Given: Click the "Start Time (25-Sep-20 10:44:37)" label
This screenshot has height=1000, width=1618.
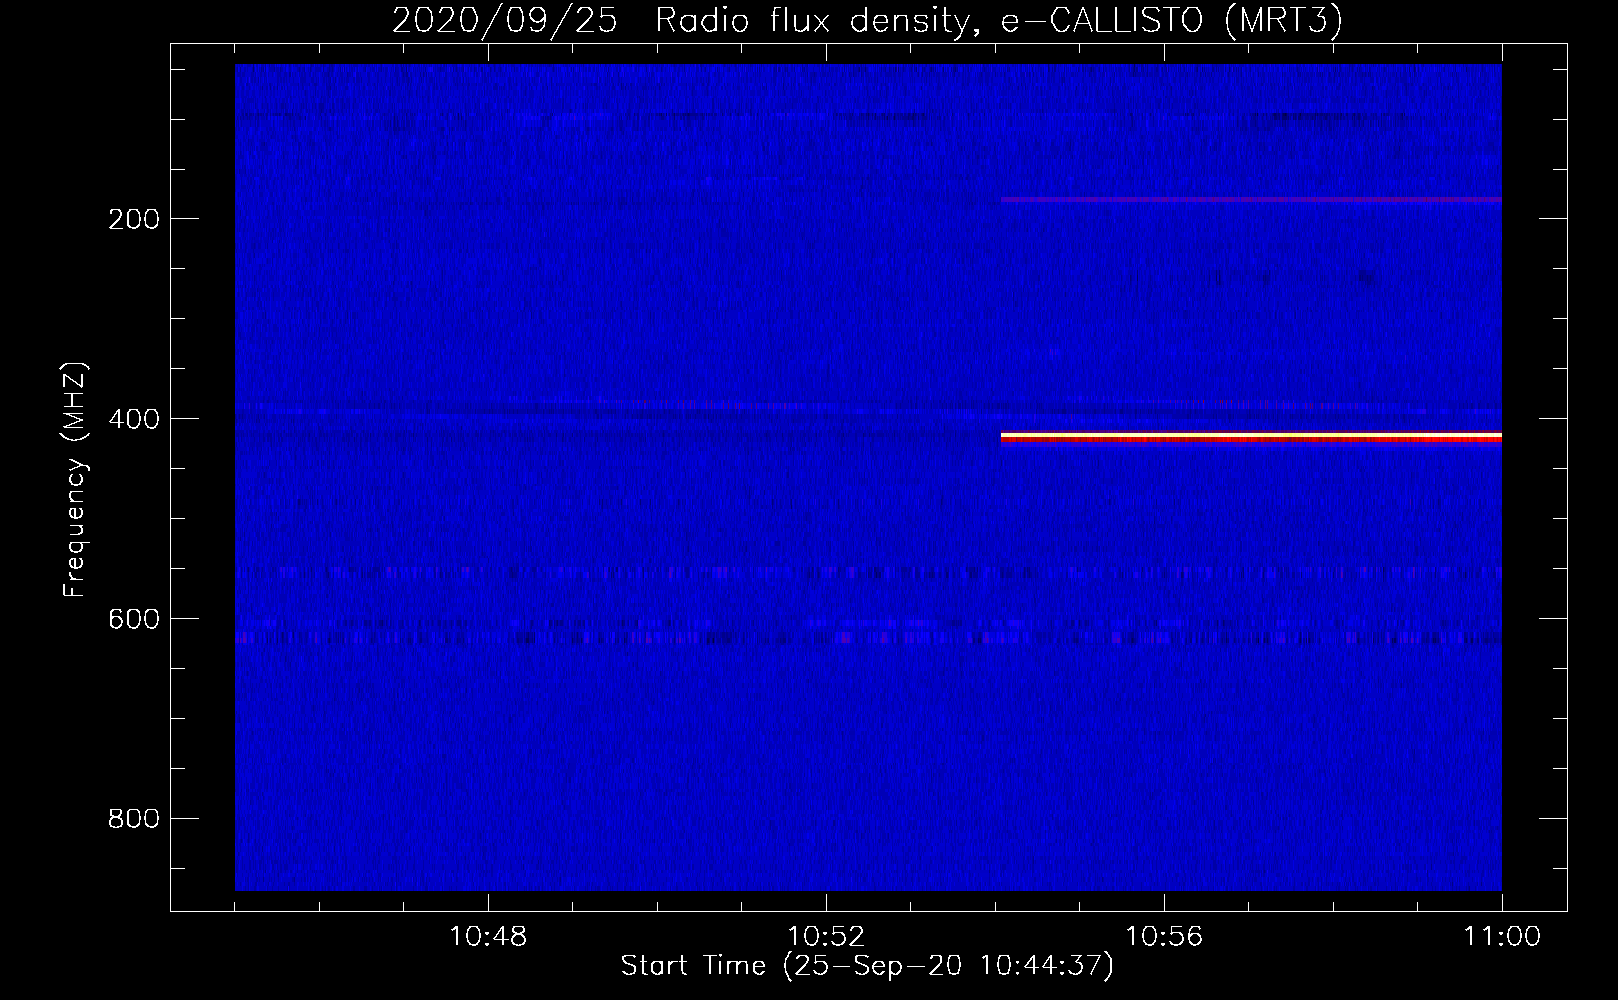Looking at the screenshot, I should [867, 966].
